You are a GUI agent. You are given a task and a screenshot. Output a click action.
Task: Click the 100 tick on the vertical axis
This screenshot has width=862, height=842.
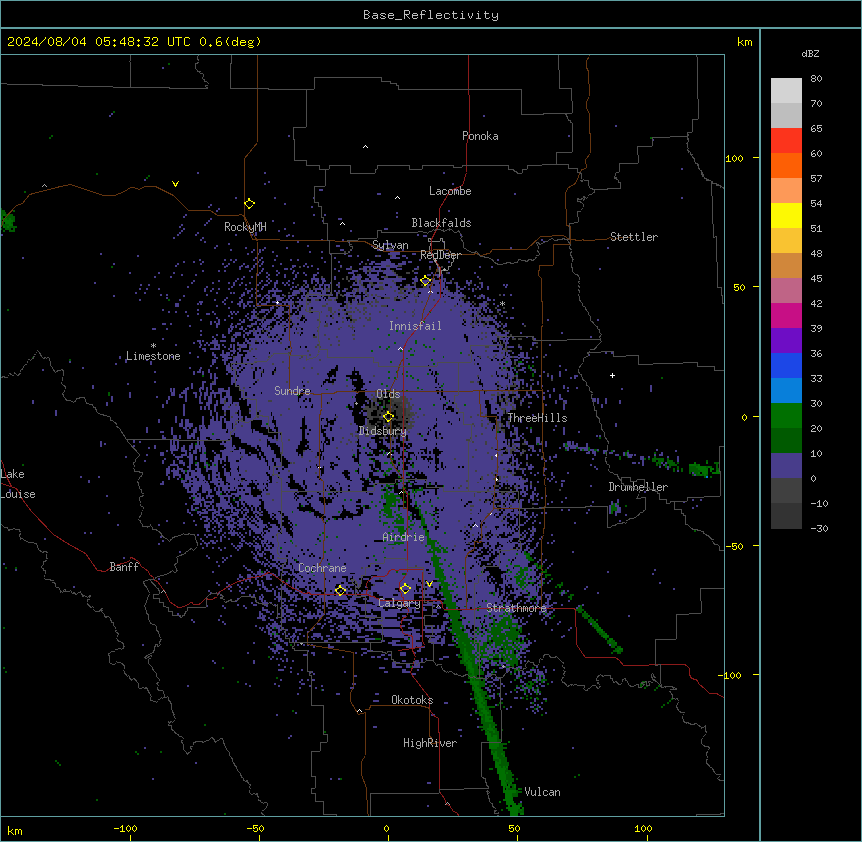(x=734, y=158)
